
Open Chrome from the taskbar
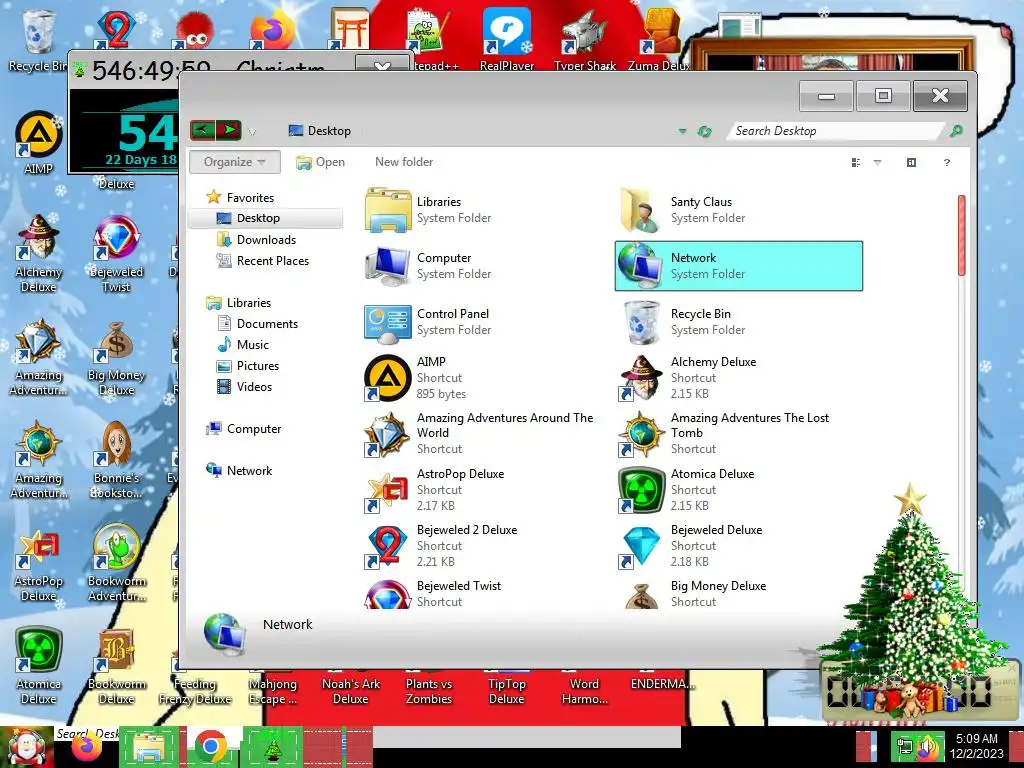pos(210,746)
